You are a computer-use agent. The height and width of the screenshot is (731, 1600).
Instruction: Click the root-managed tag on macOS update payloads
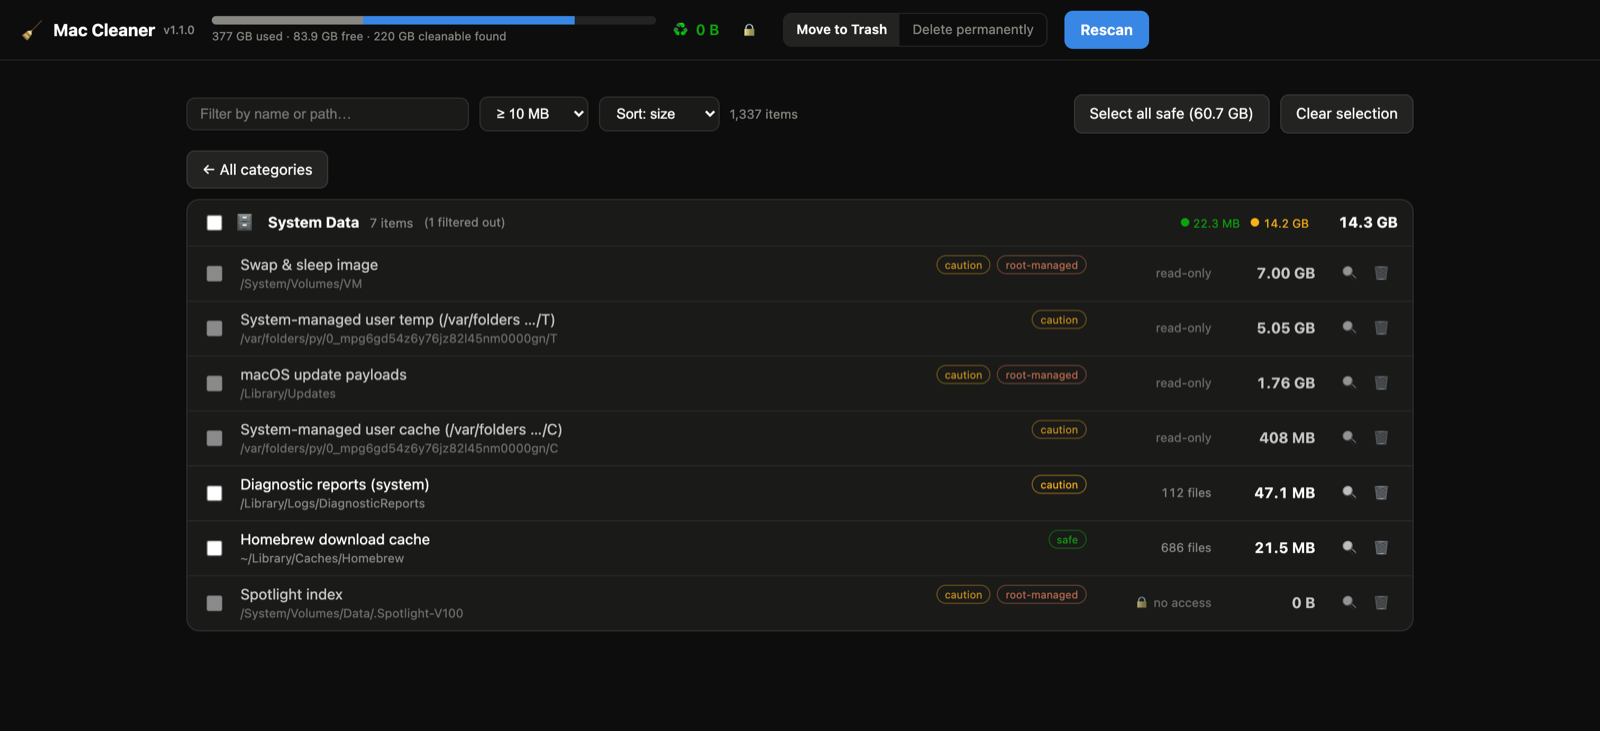[x=1041, y=375]
